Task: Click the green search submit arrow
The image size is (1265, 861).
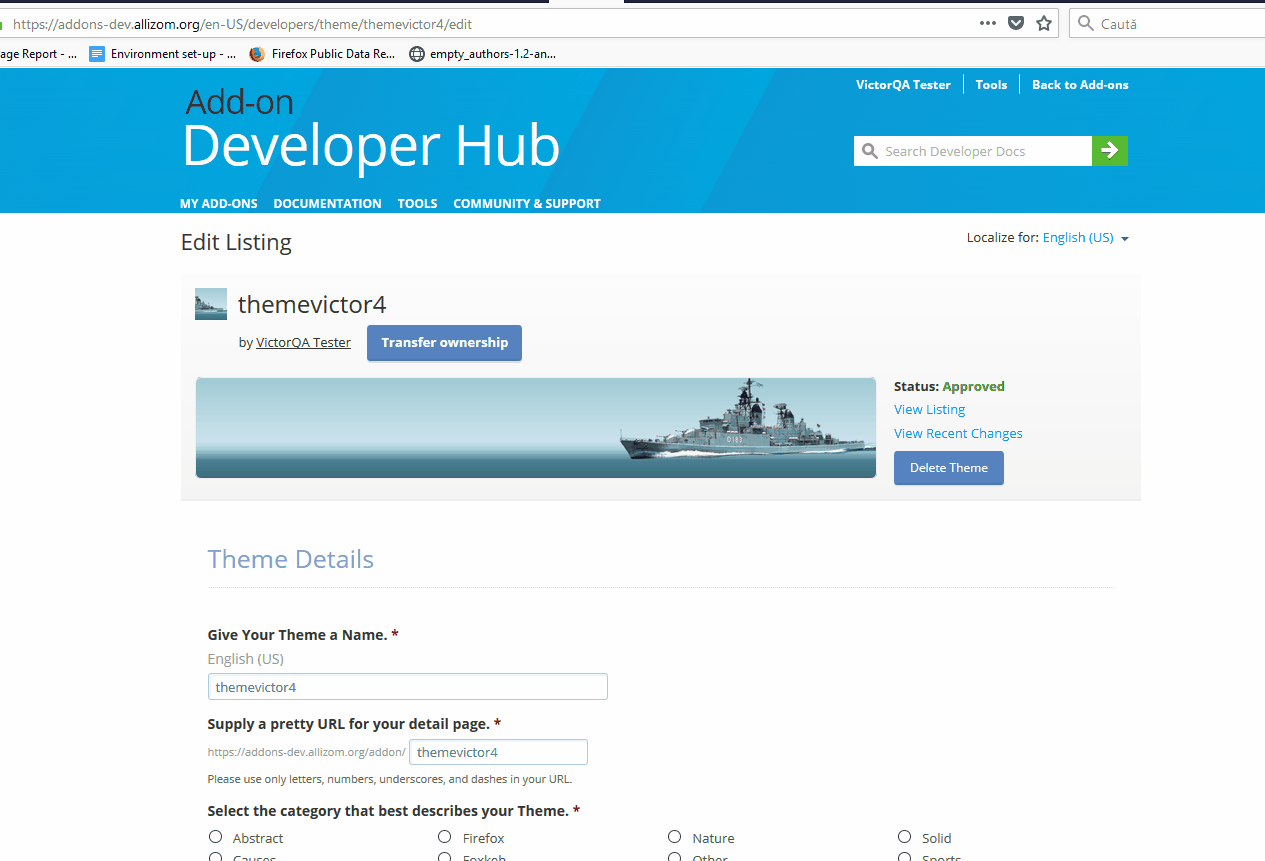Action: 1109,150
